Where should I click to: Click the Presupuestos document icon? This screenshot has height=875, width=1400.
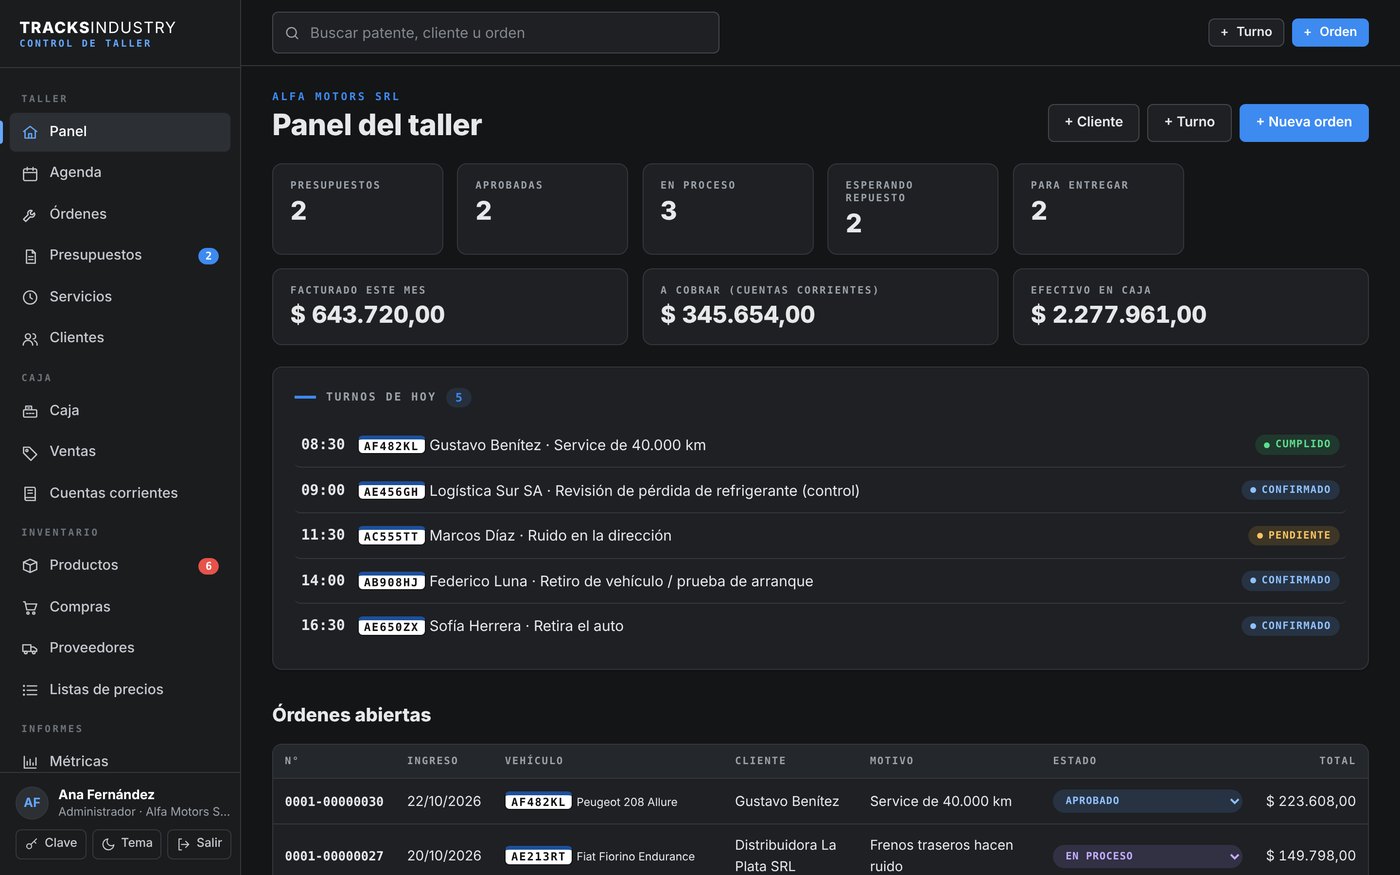(x=30, y=256)
